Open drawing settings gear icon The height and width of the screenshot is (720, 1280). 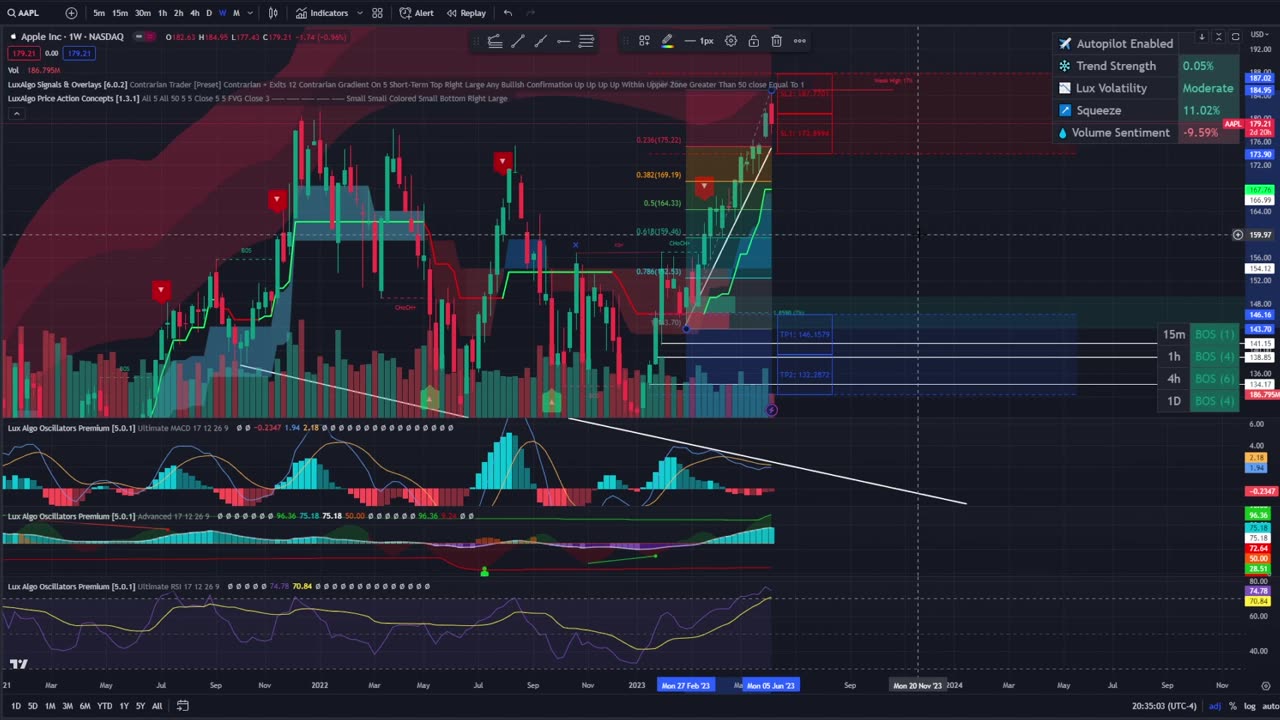(731, 41)
